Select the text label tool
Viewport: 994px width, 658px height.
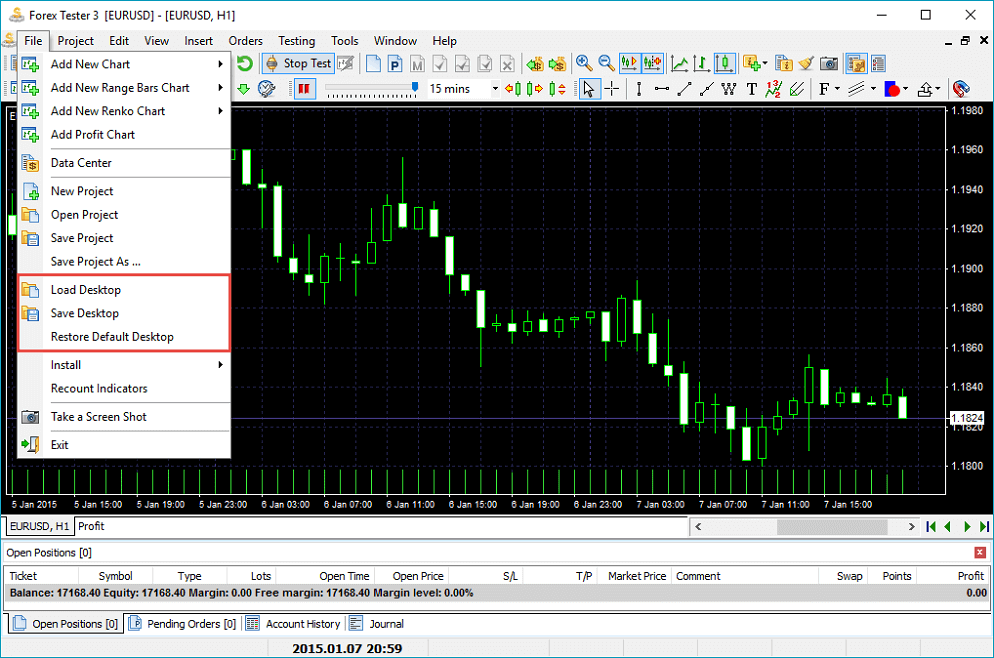pos(751,89)
